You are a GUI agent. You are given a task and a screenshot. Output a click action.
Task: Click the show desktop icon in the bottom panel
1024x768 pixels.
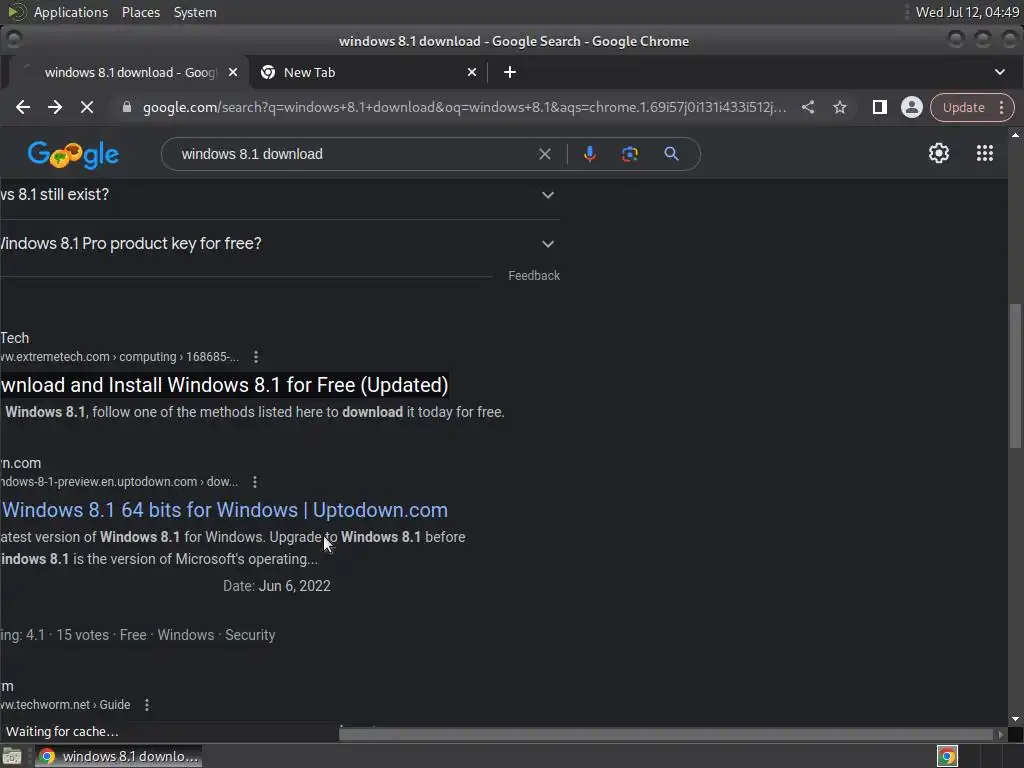pos(12,756)
